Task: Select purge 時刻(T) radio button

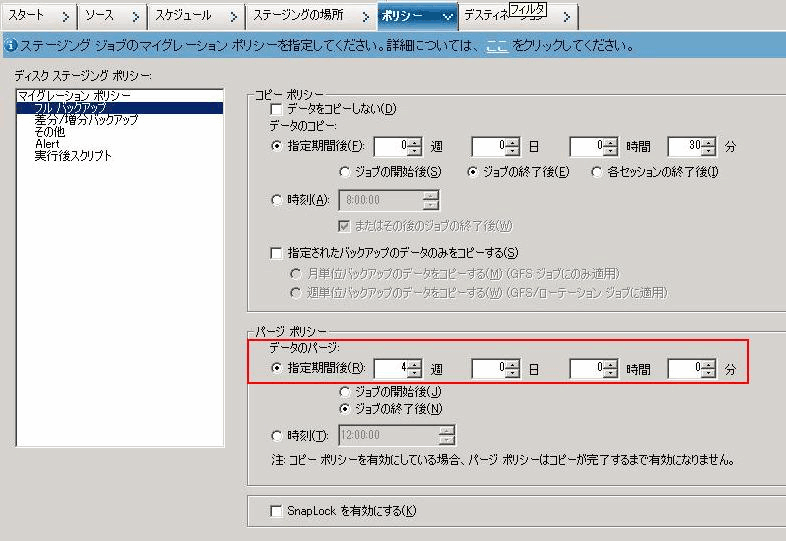Action: pos(276,436)
